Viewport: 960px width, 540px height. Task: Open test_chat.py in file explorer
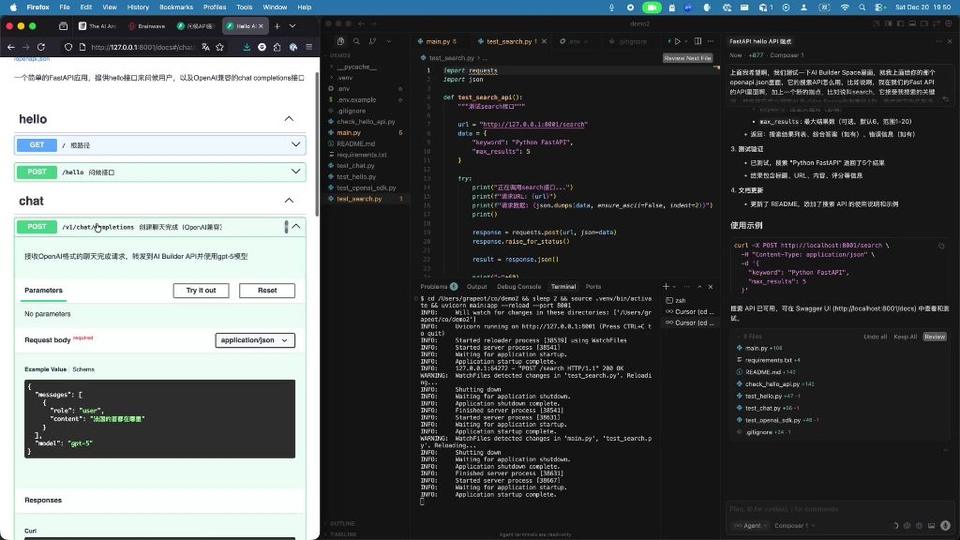[355, 165]
